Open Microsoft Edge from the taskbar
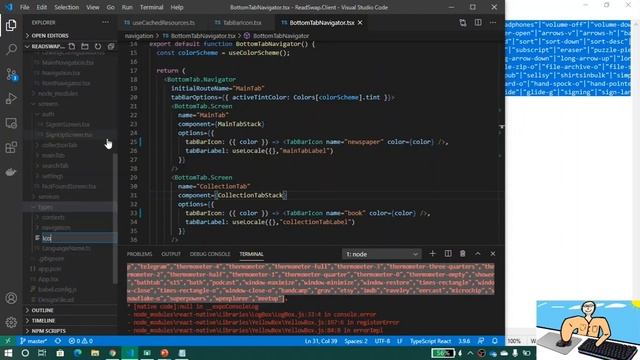 click(78, 353)
